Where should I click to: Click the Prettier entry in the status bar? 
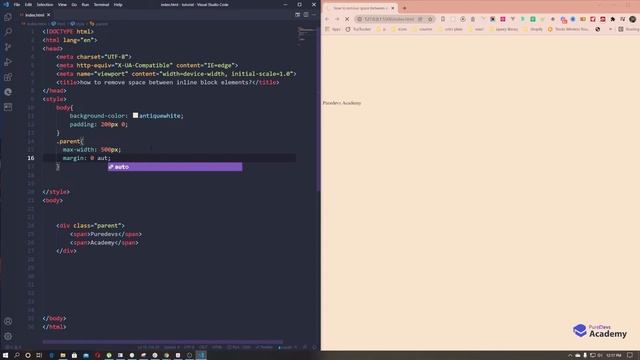(264, 347)
